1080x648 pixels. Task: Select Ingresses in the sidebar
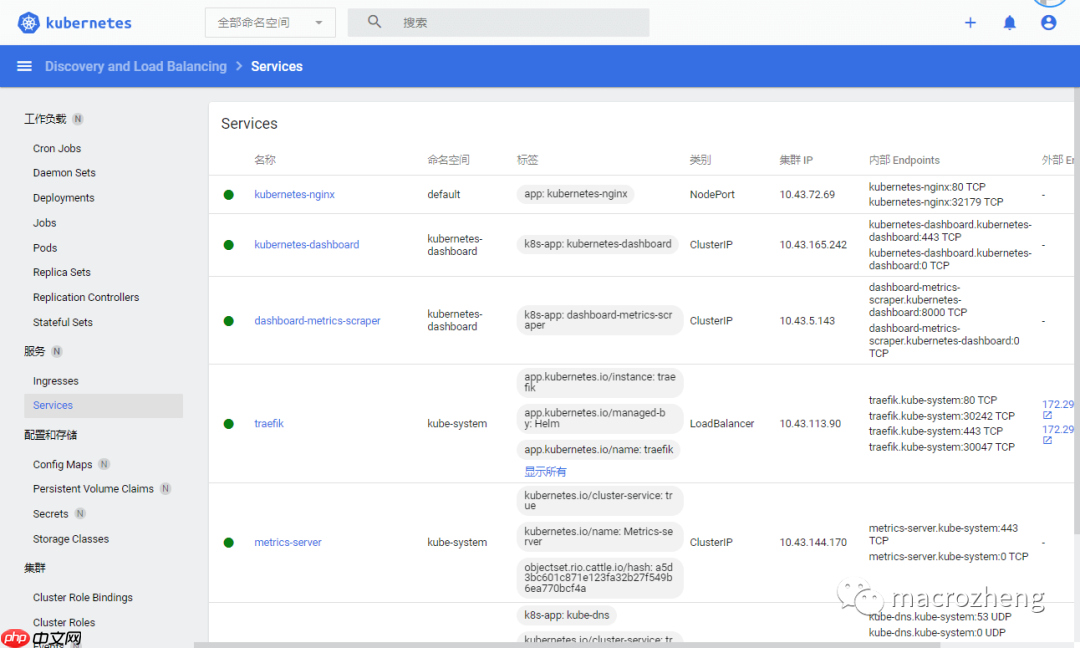click(x=55, y=381)
